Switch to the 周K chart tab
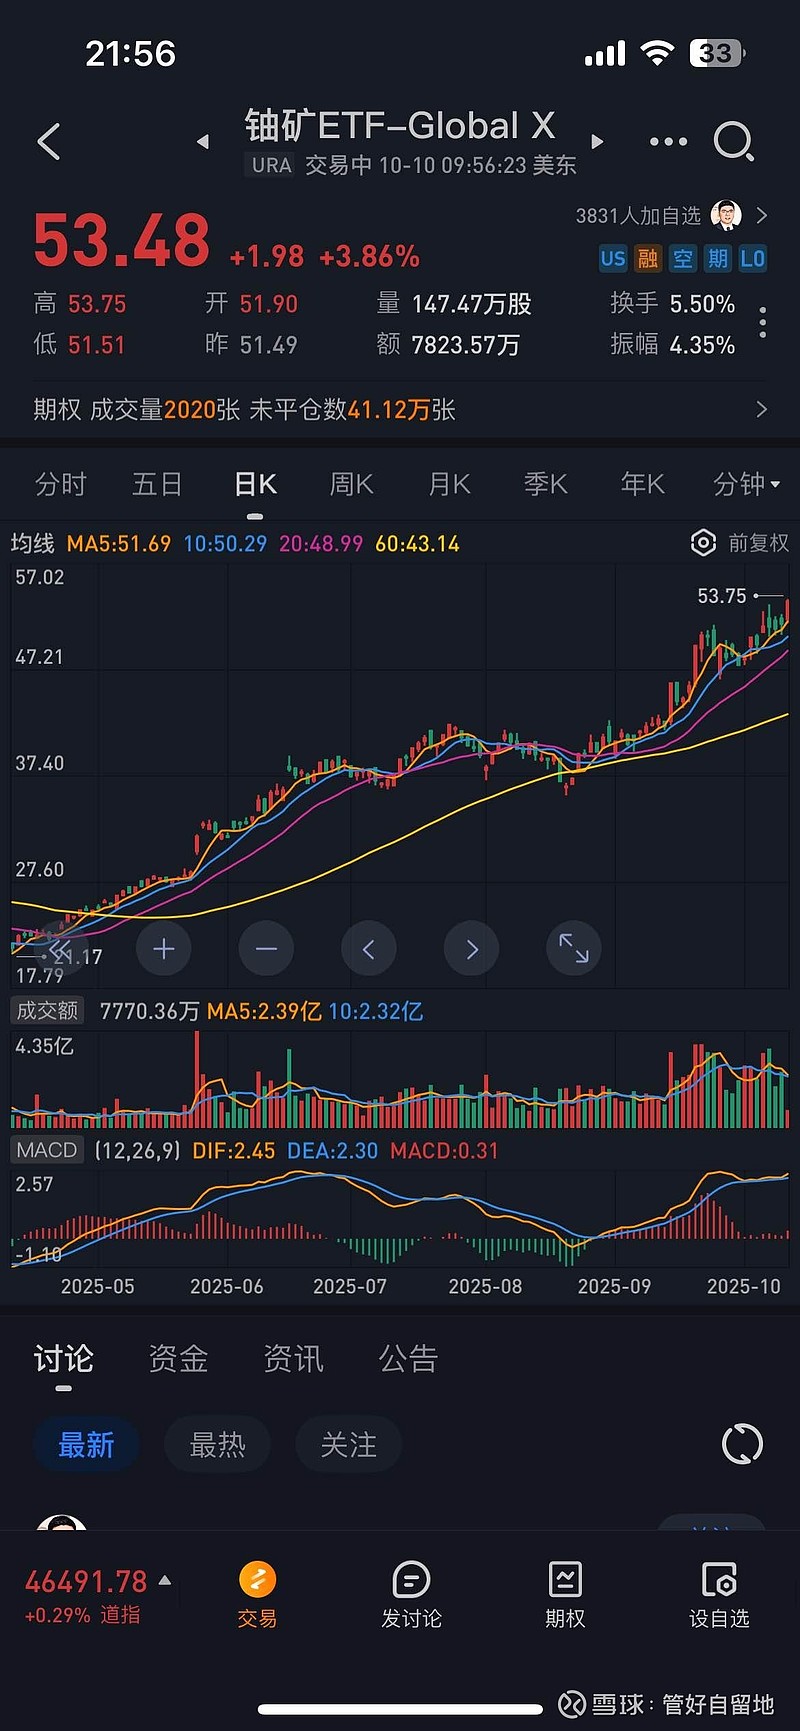This screenshot has height=1731, width=800. [x=352, y=485]
